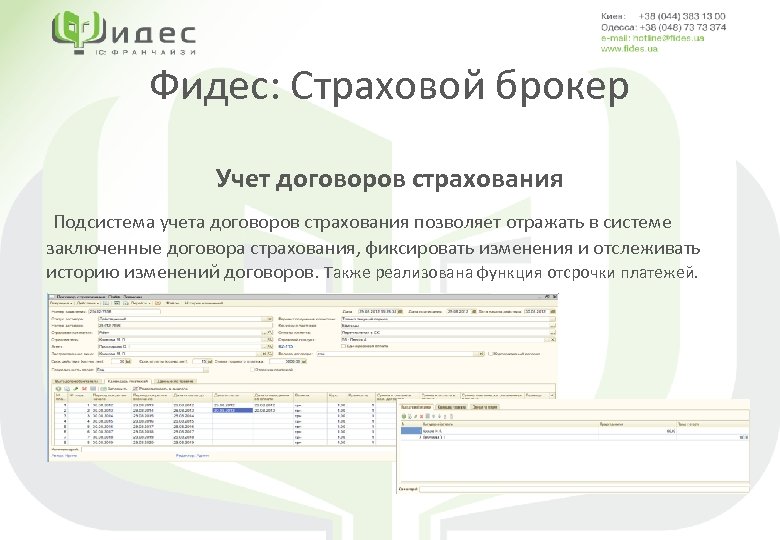Open the Перейти menu in the contract window toolbar
Viewport: 780px width, 540px height.
click(x=141, y=303)
